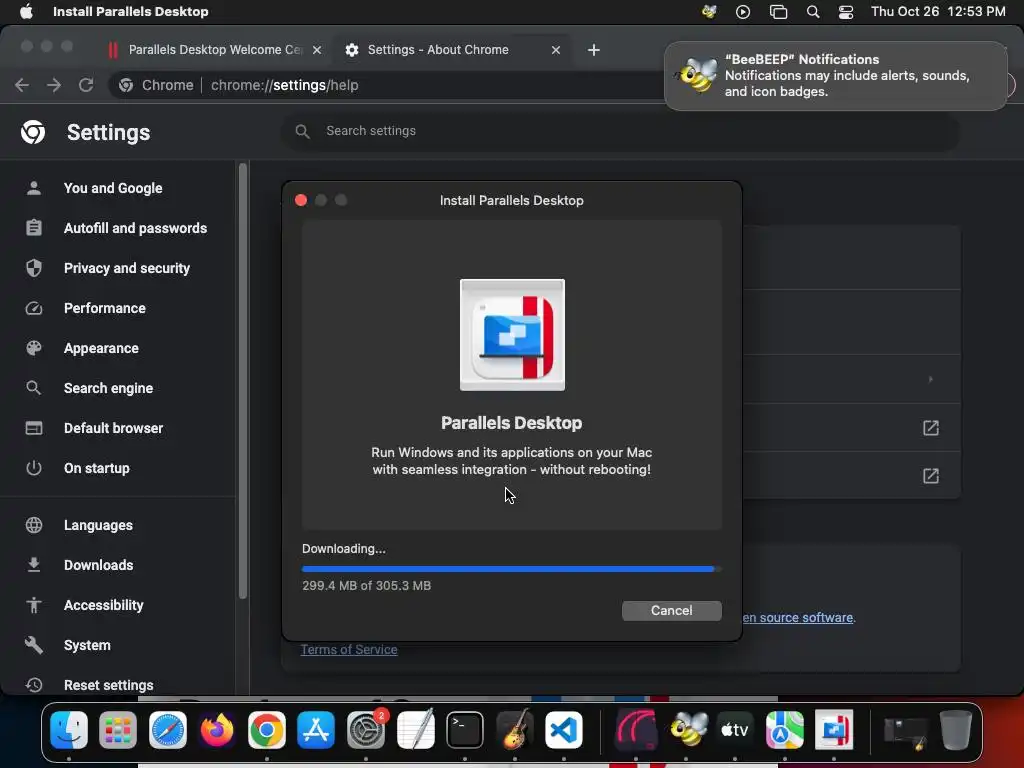Cancel the Parallels Desktop download

coord(671,611)
